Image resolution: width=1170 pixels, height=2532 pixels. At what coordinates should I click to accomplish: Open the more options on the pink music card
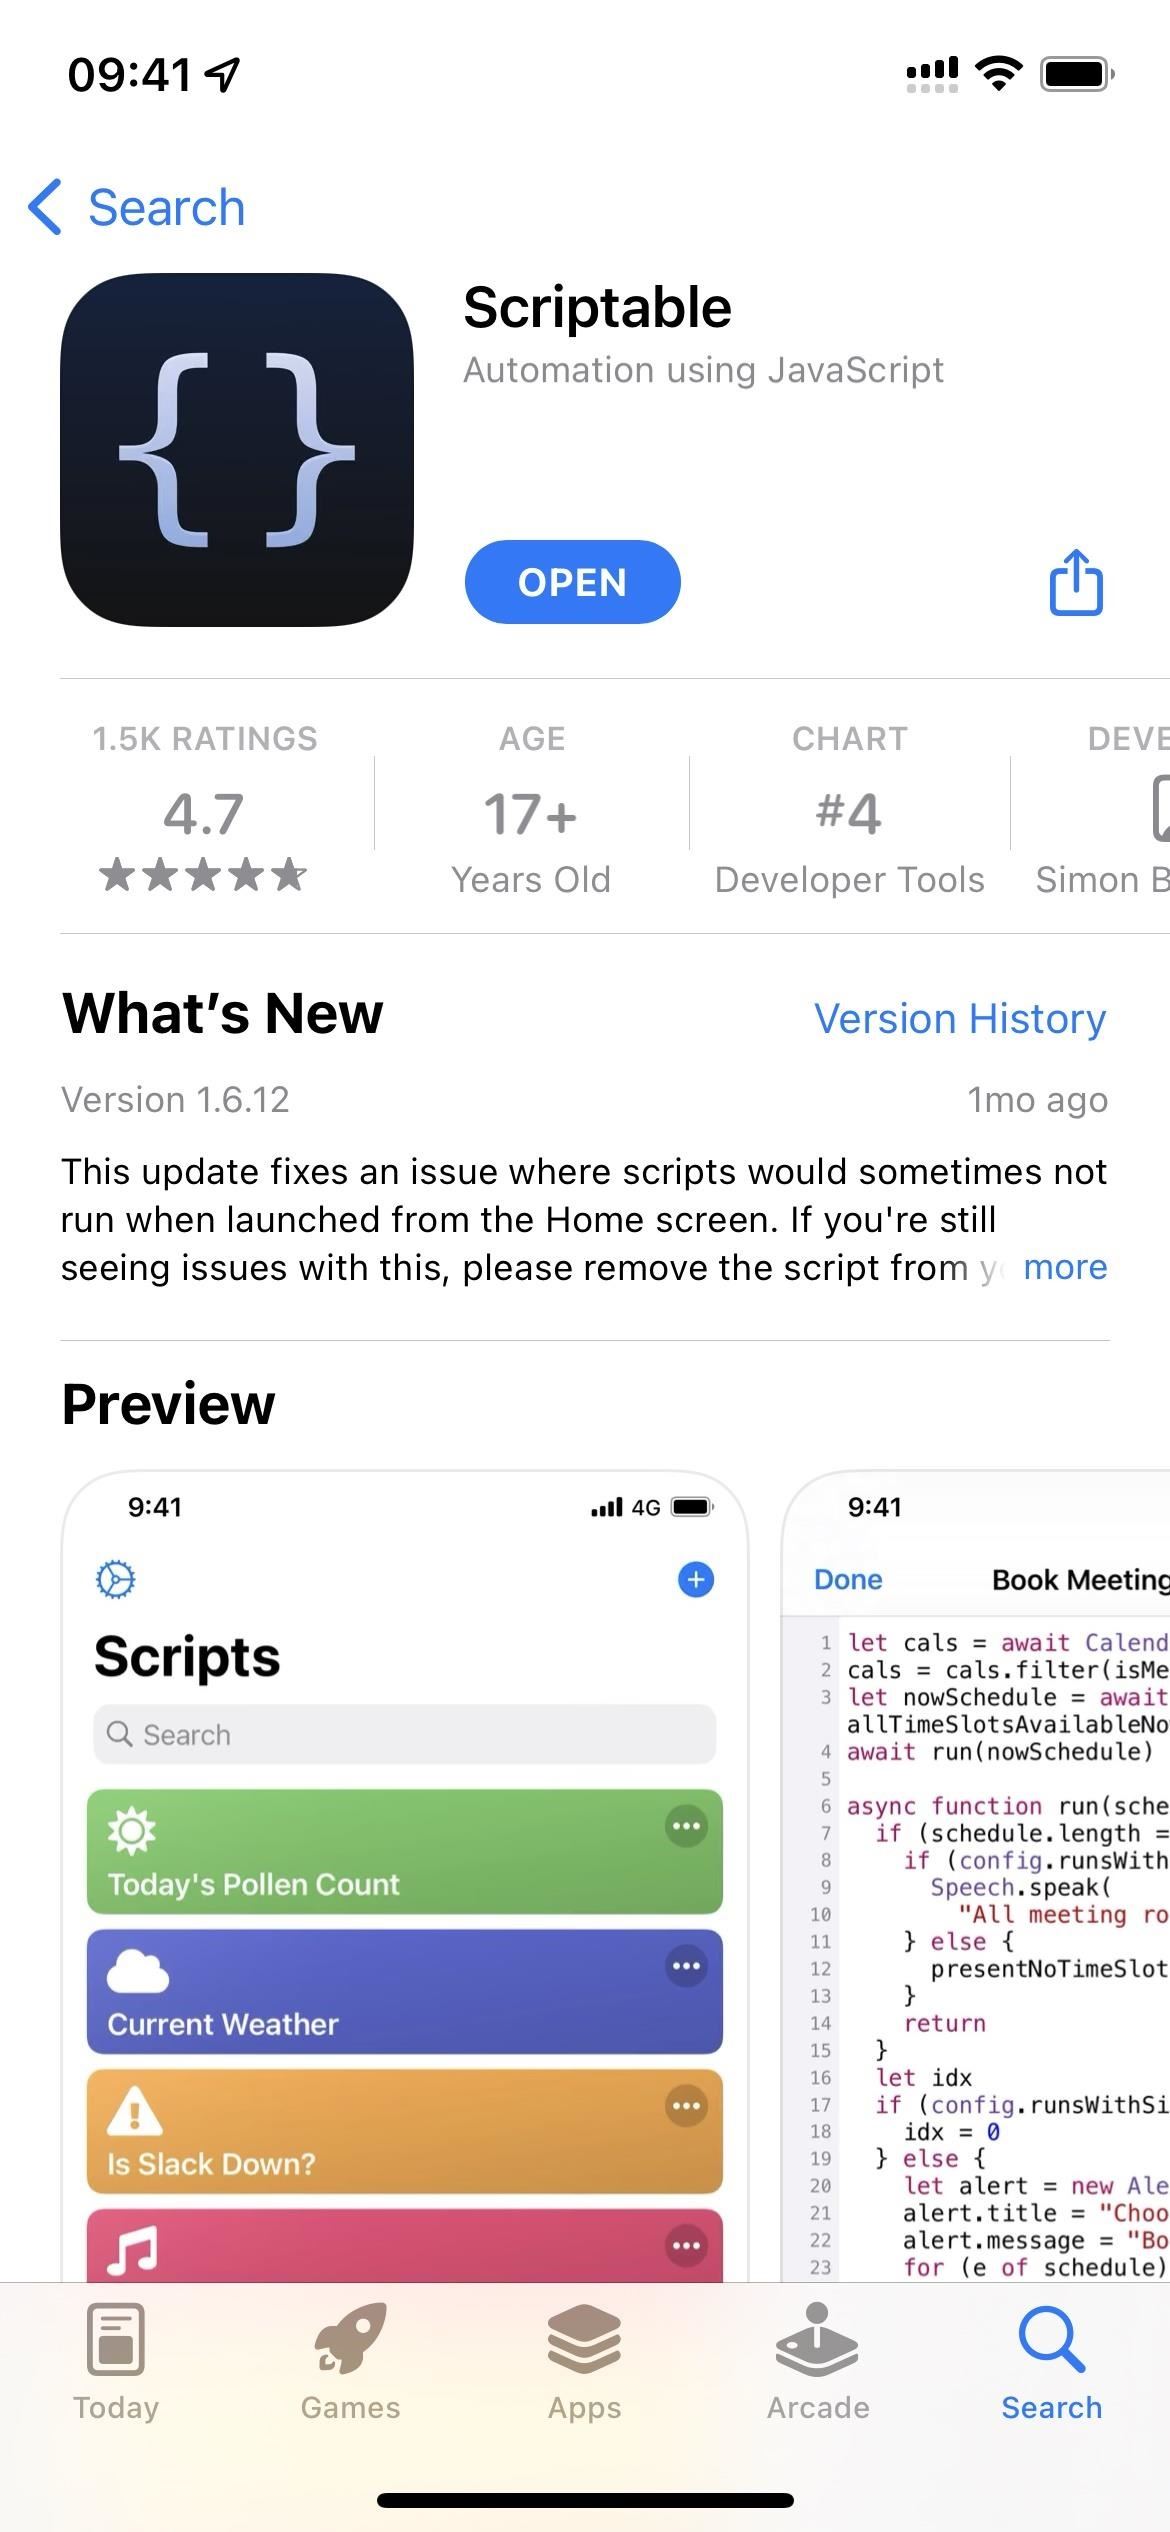686,2246
